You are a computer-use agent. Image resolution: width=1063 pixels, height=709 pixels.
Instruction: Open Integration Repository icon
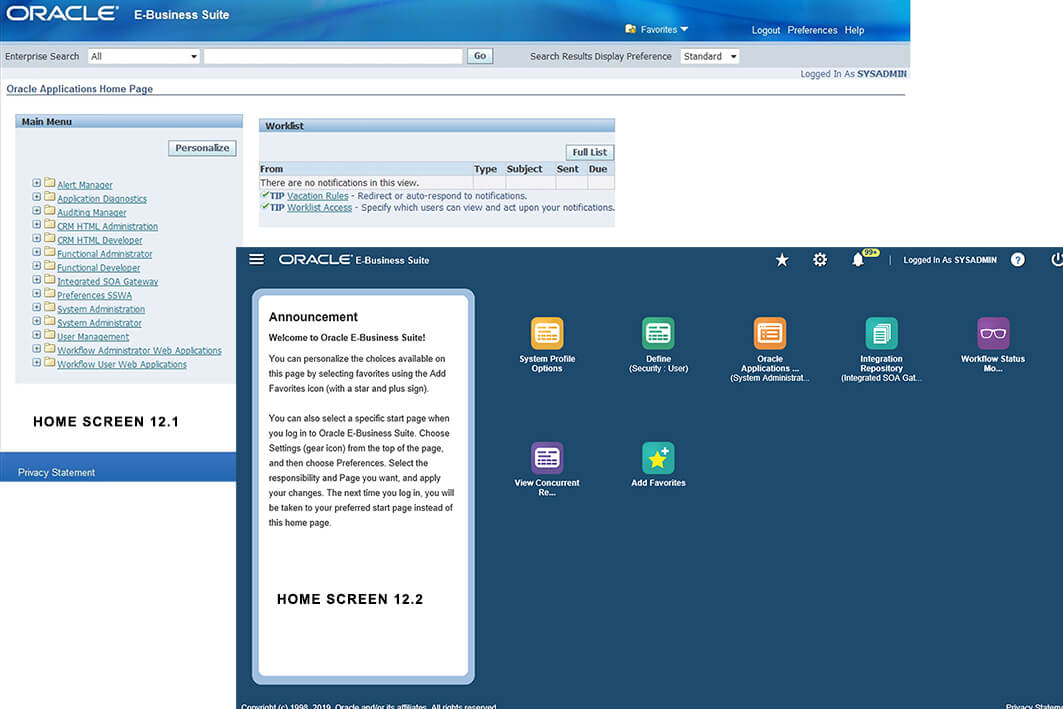coord(881,333)
